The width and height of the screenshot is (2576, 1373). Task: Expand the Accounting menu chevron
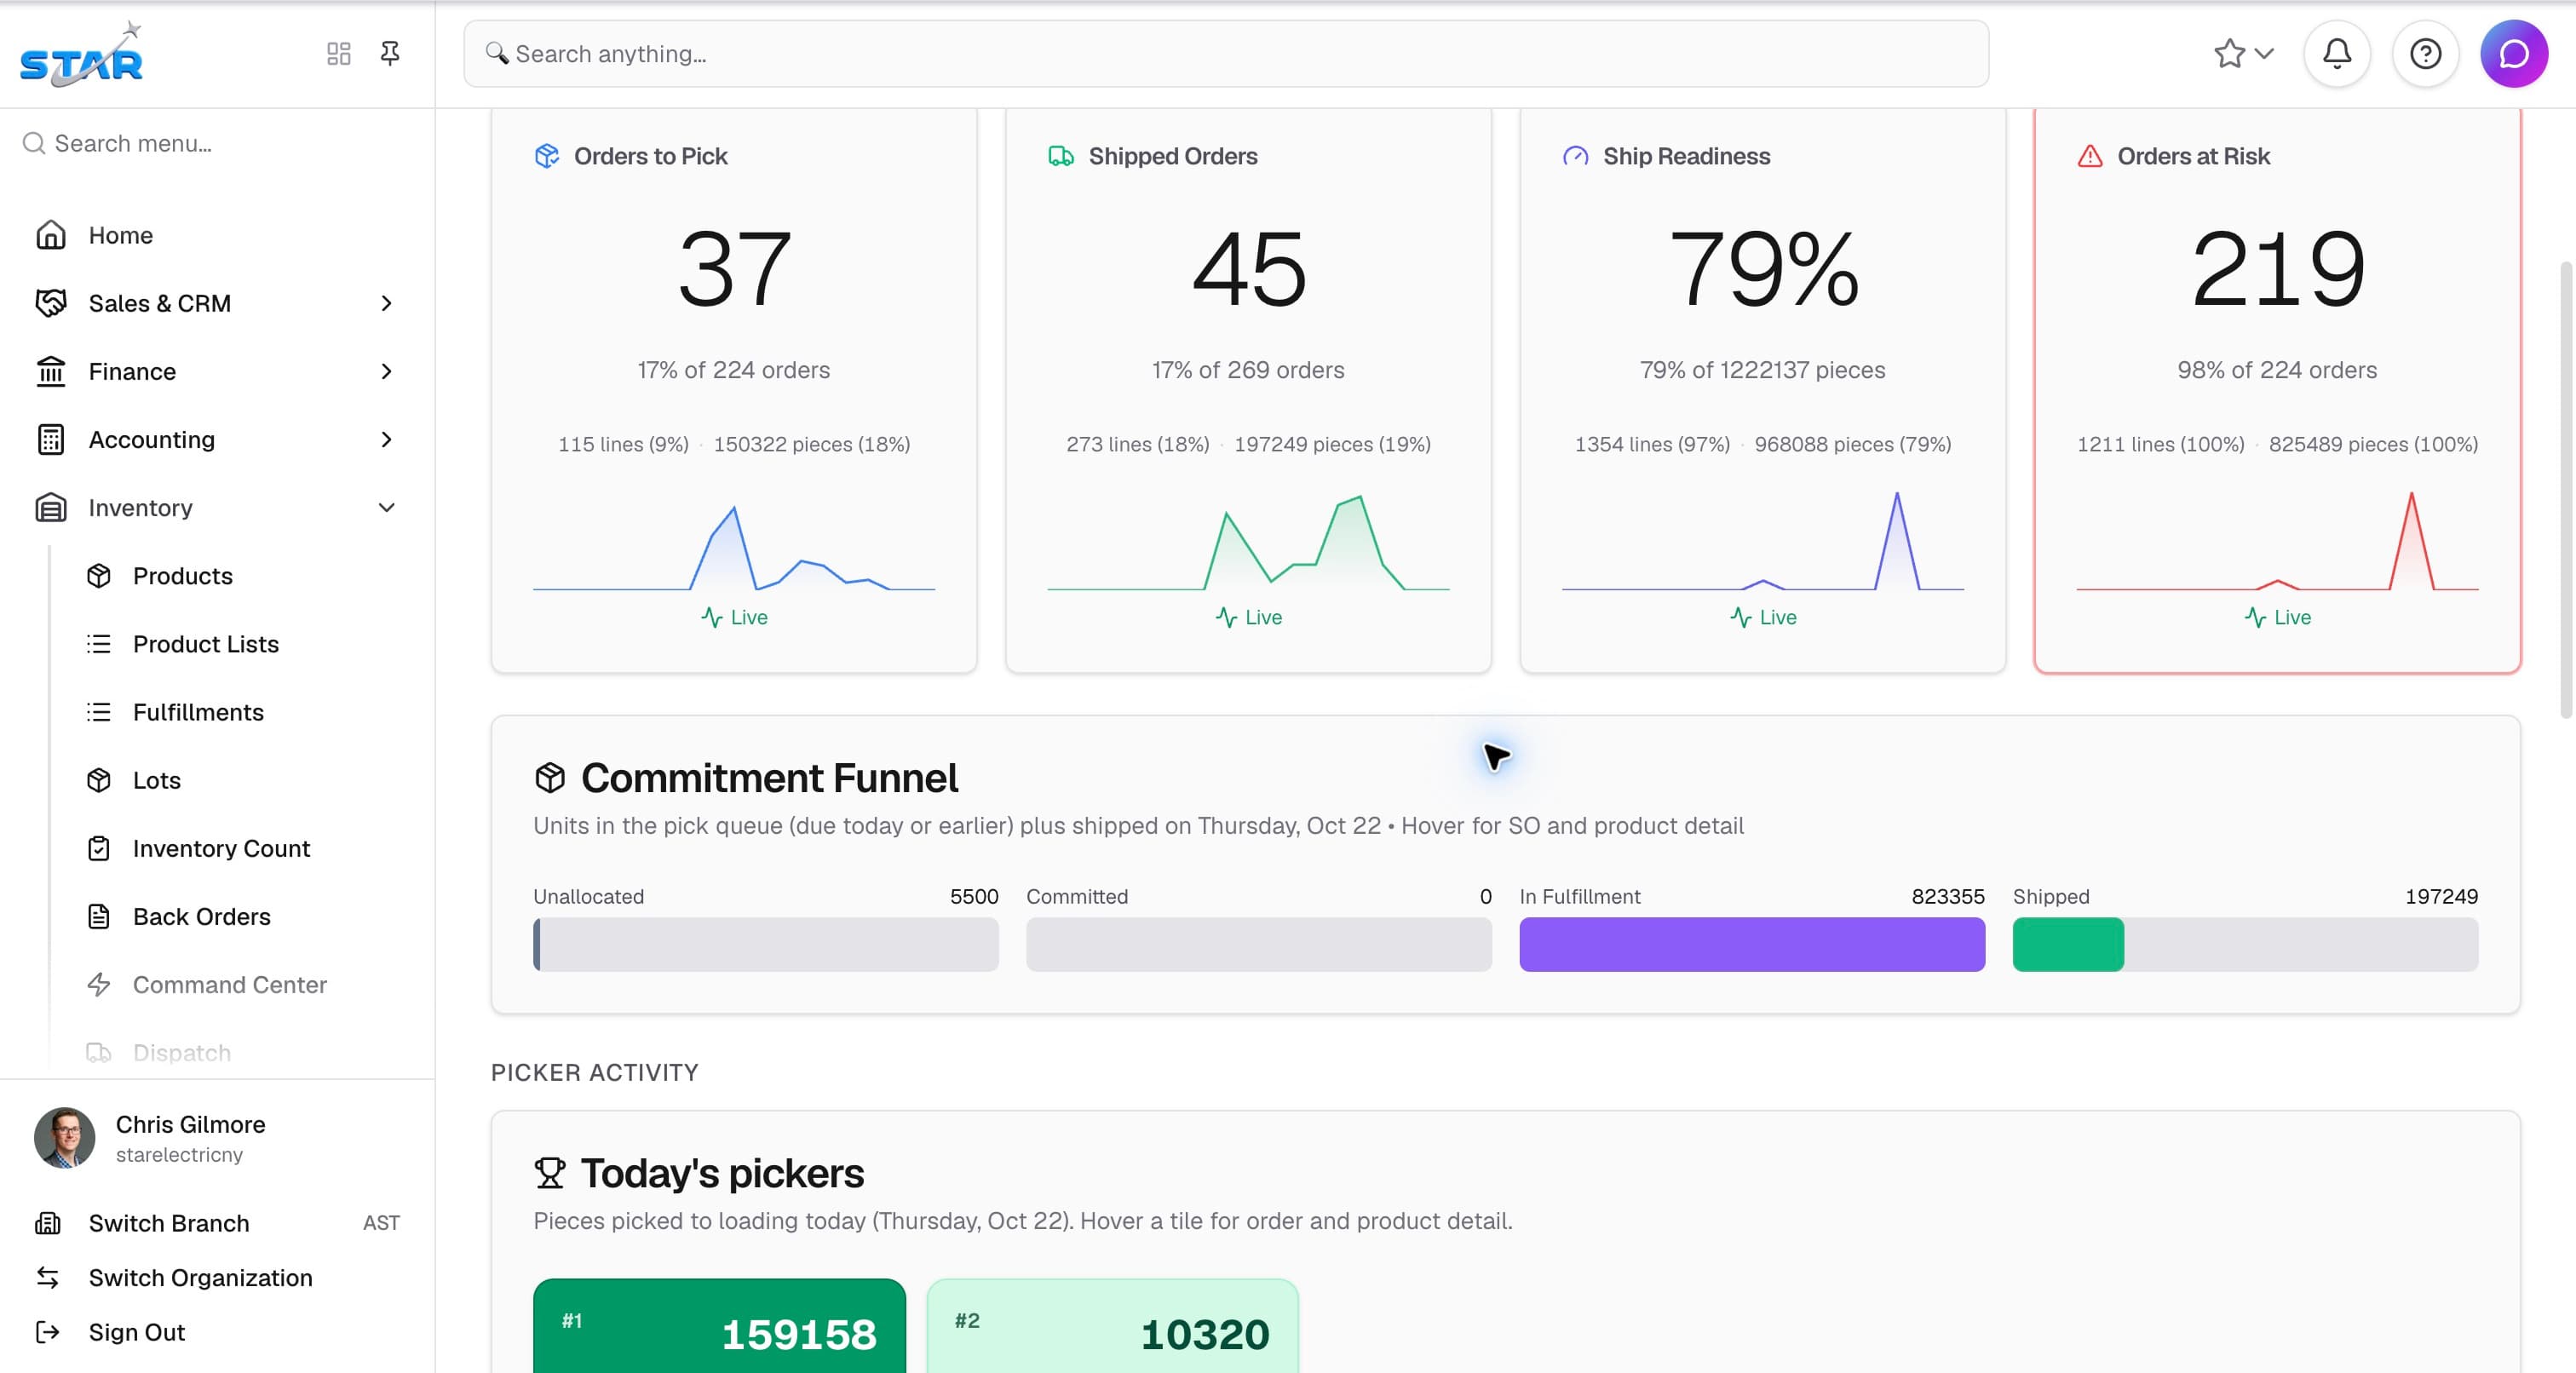click(387, 440)
